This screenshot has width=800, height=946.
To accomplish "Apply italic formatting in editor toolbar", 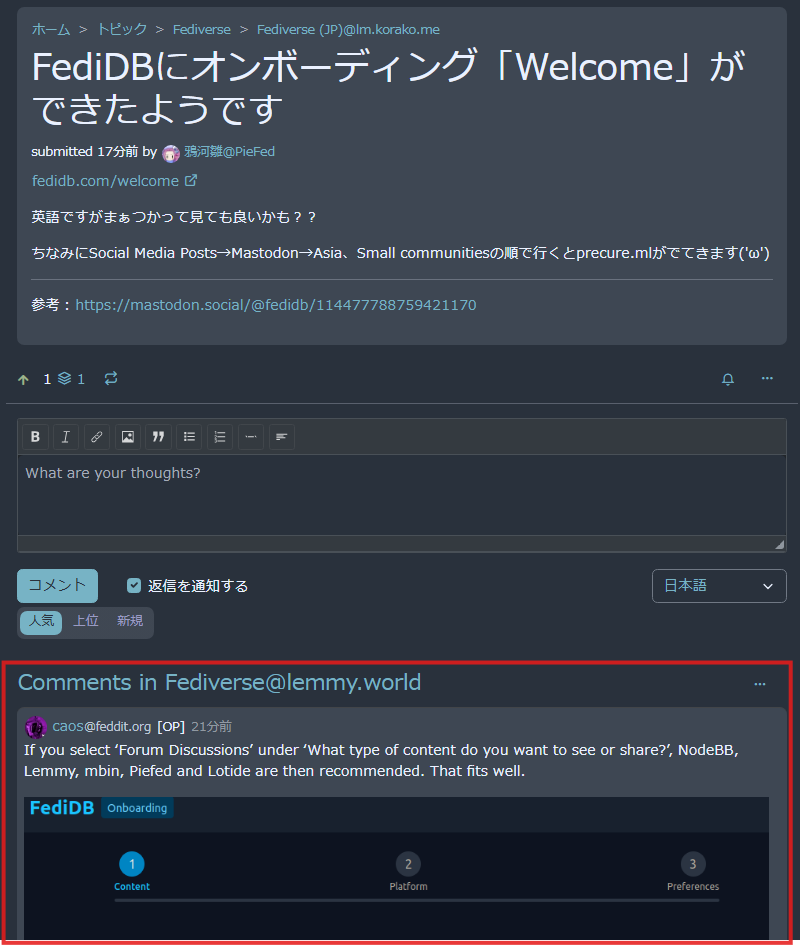I will click(x=66, y=437).
